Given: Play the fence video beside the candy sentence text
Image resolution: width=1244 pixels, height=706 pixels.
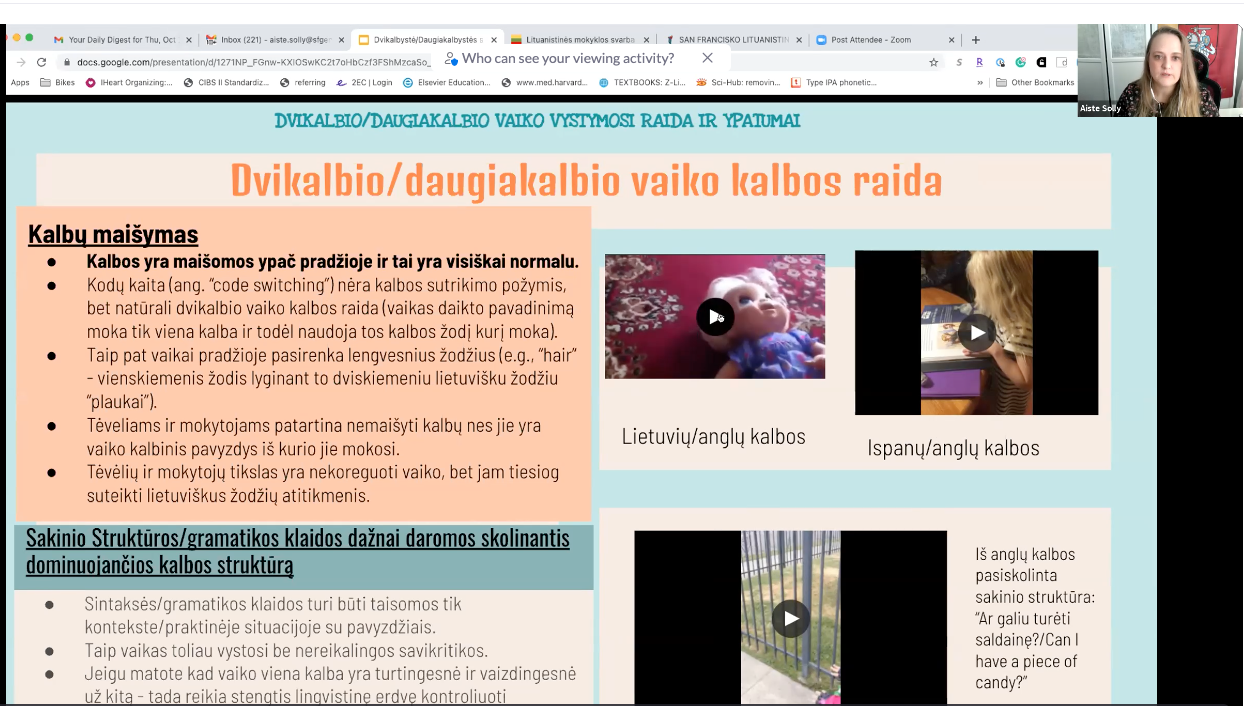Looking at the screenshot, I should coord(791,618).
